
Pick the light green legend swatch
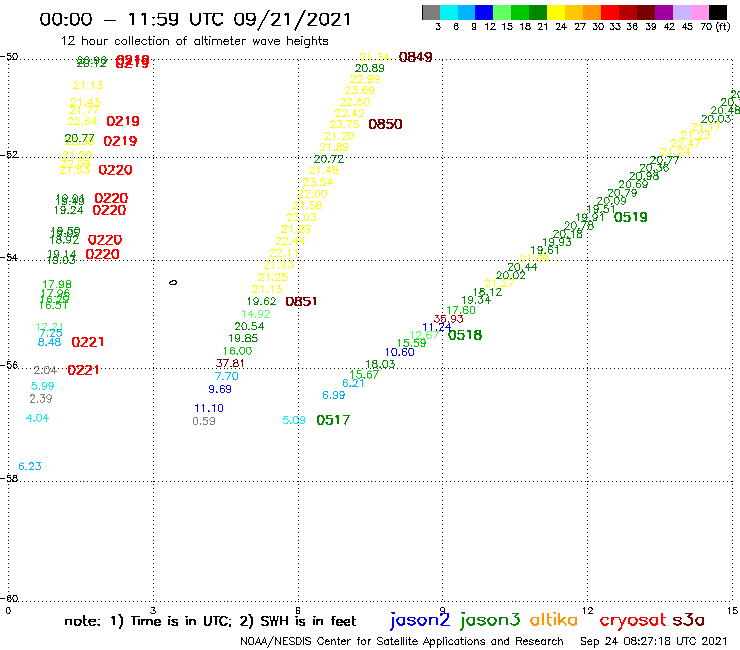click(x=503, y=12)
